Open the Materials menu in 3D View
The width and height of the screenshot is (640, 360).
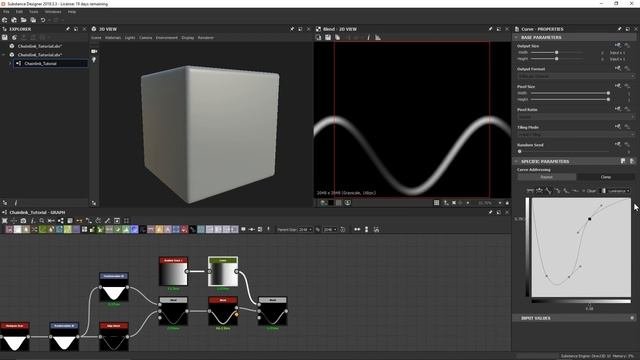113,38
